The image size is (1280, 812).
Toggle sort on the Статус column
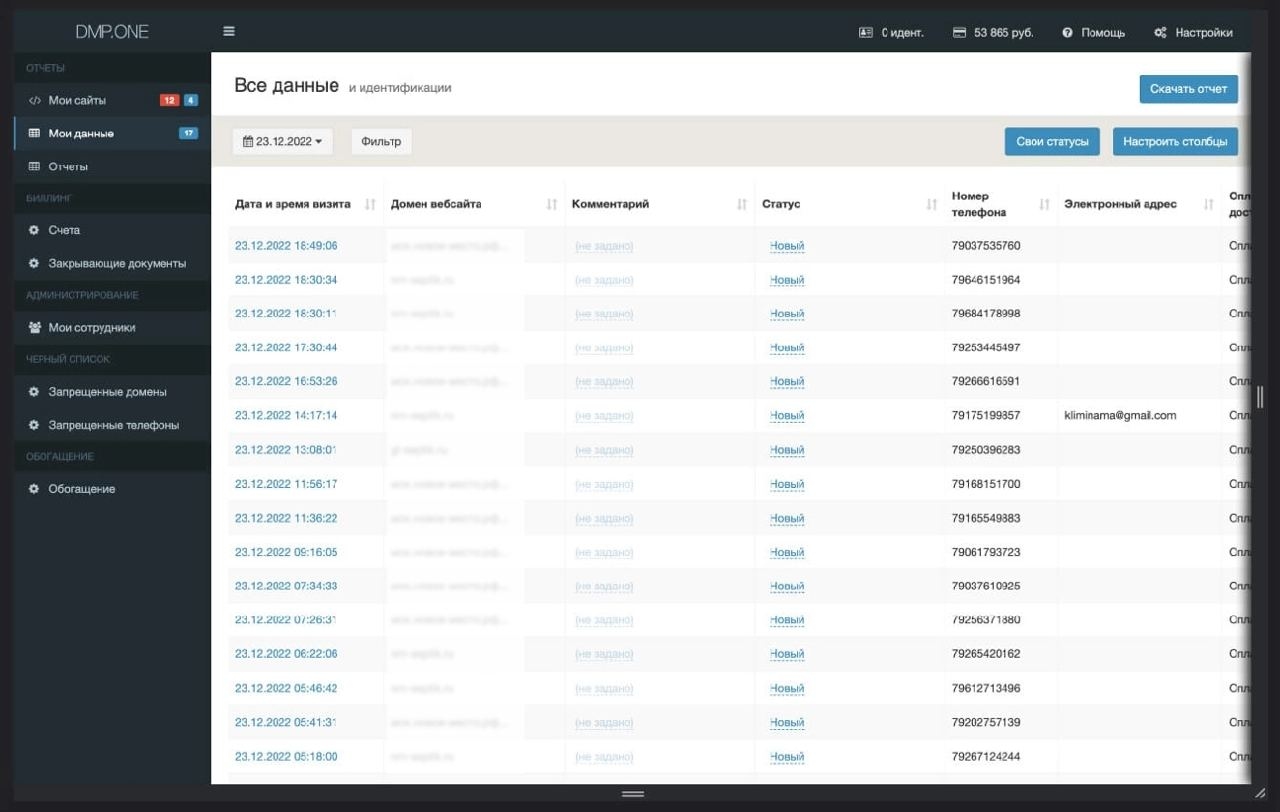pyautogui.click(x=932, y=204)
